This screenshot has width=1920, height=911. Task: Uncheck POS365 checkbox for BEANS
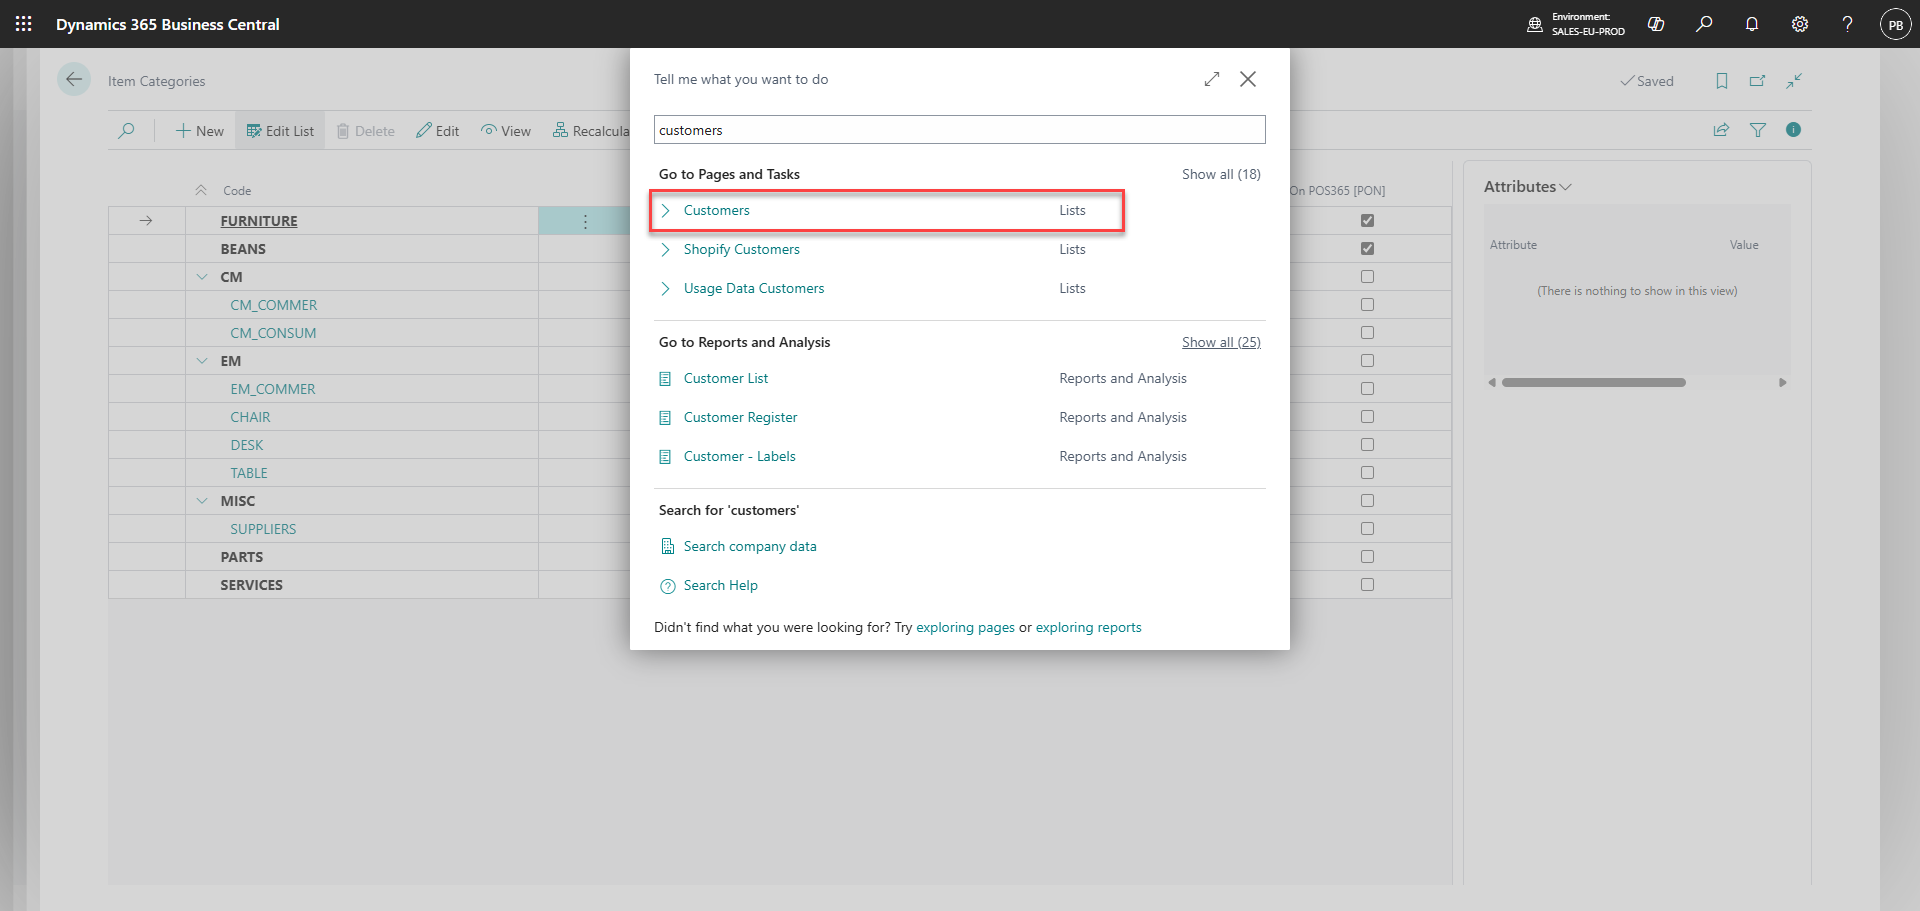click(x=1367, y=249)
